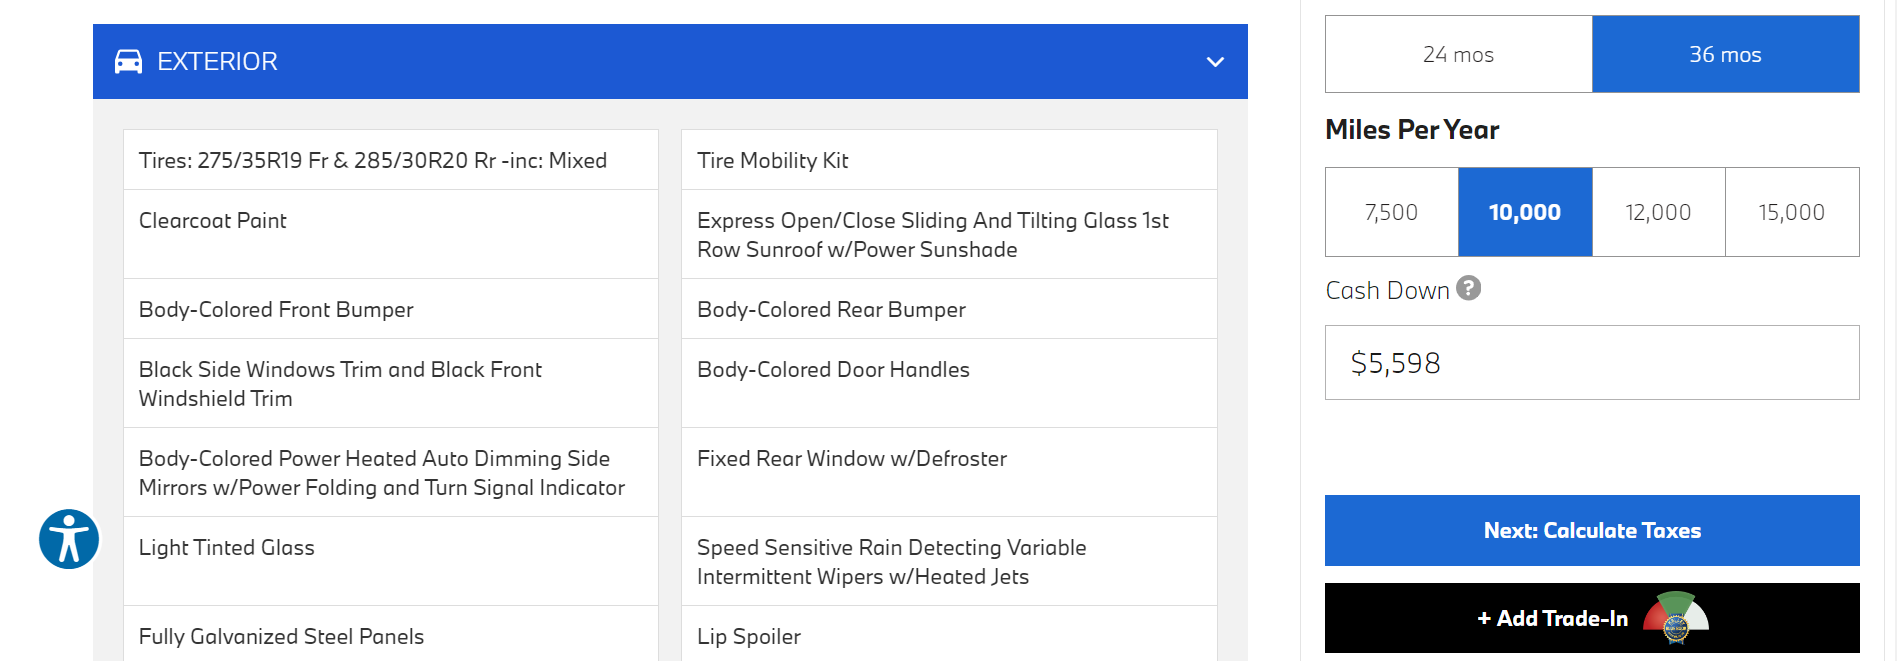This screenshot has height=661, width=1897.
Task: Click the Lip Spoiler feature row
Action: point(948,636)
